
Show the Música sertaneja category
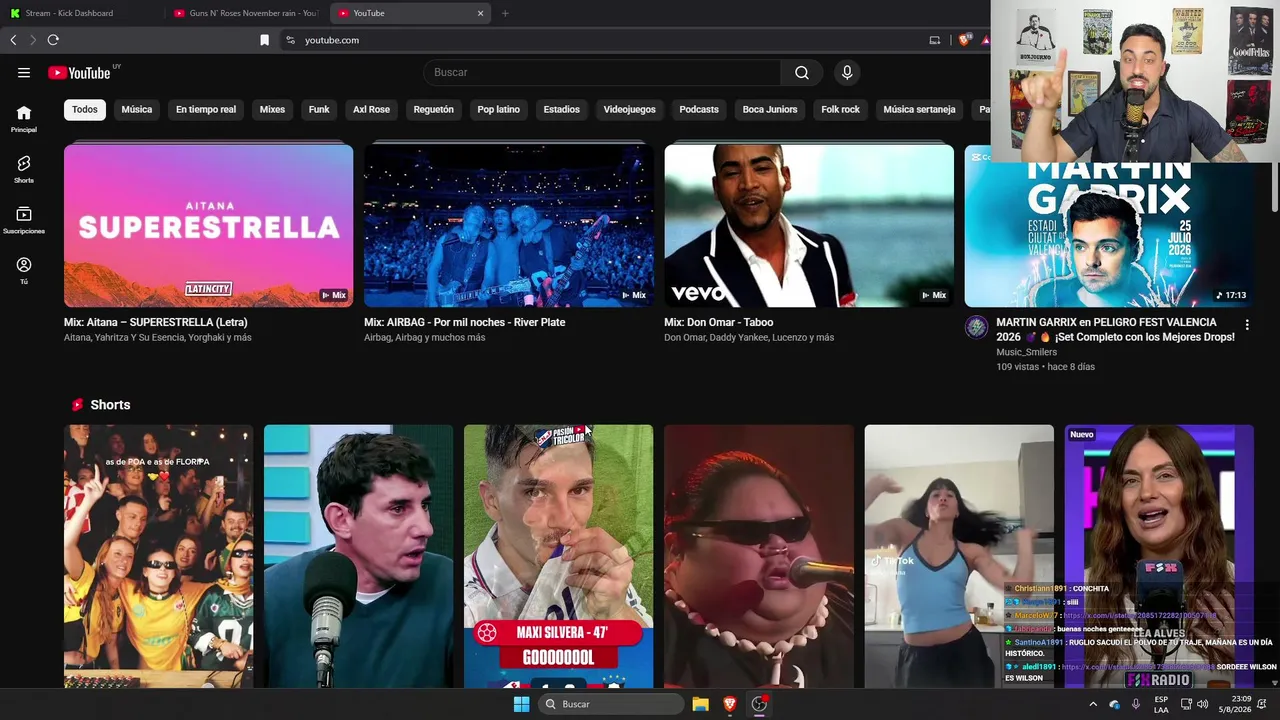[x=920, y=109]
